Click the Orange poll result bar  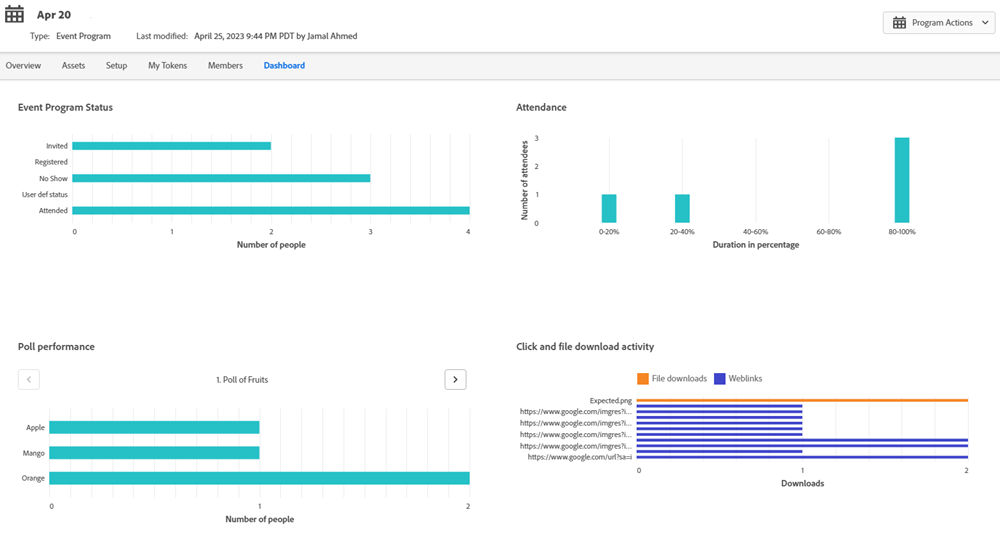260,478
